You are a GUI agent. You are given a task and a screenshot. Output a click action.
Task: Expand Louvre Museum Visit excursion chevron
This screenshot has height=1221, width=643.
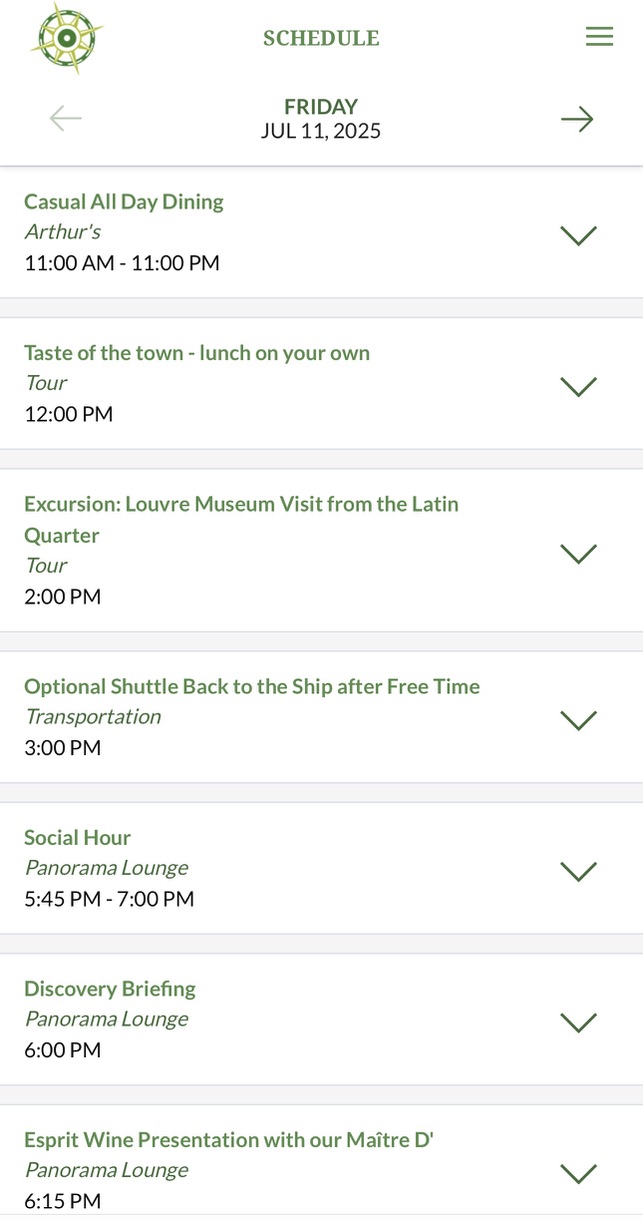click(x=579, y=553)
